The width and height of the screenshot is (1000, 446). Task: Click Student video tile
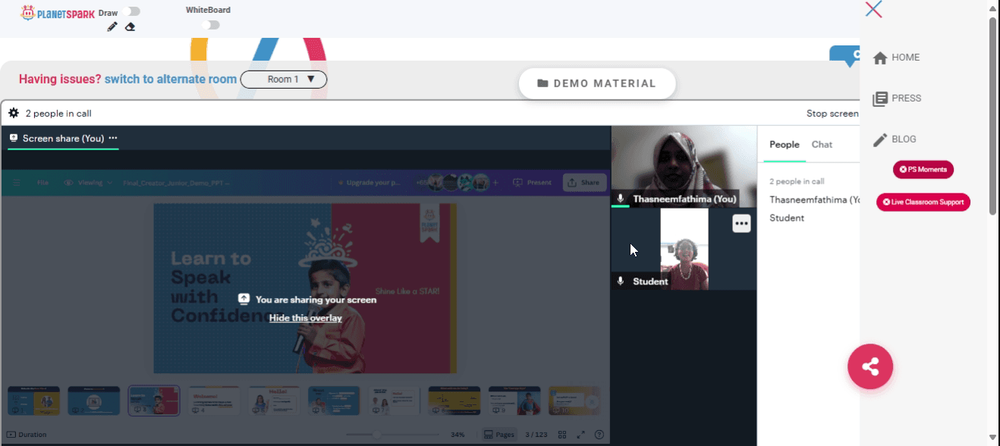click(684, 249)
